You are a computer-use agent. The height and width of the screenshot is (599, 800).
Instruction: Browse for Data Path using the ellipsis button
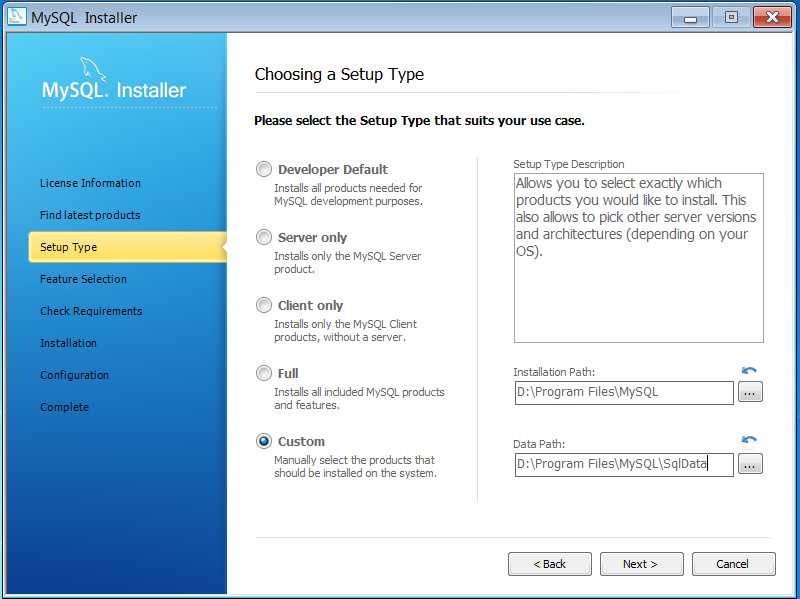click(x=750, y=464)
